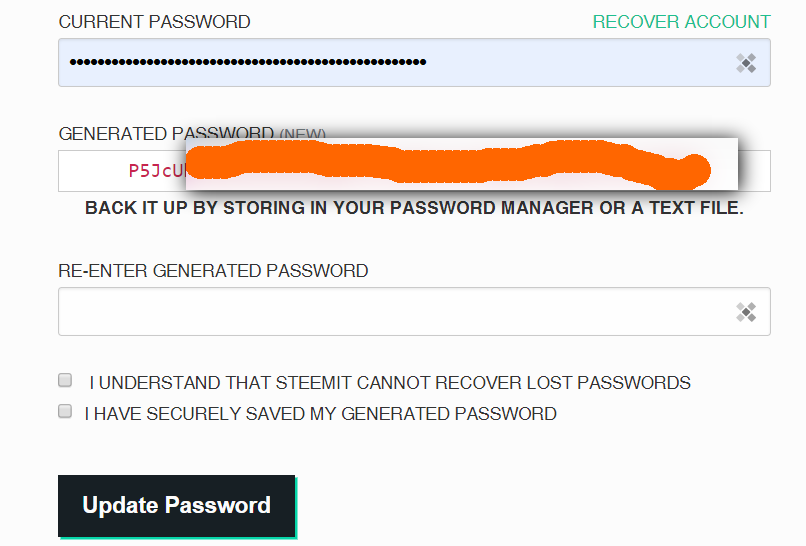Click the 'Generated Password' heading label
Image resolution: width=806 pixels, height=546 pixels.
pos(166,134)
